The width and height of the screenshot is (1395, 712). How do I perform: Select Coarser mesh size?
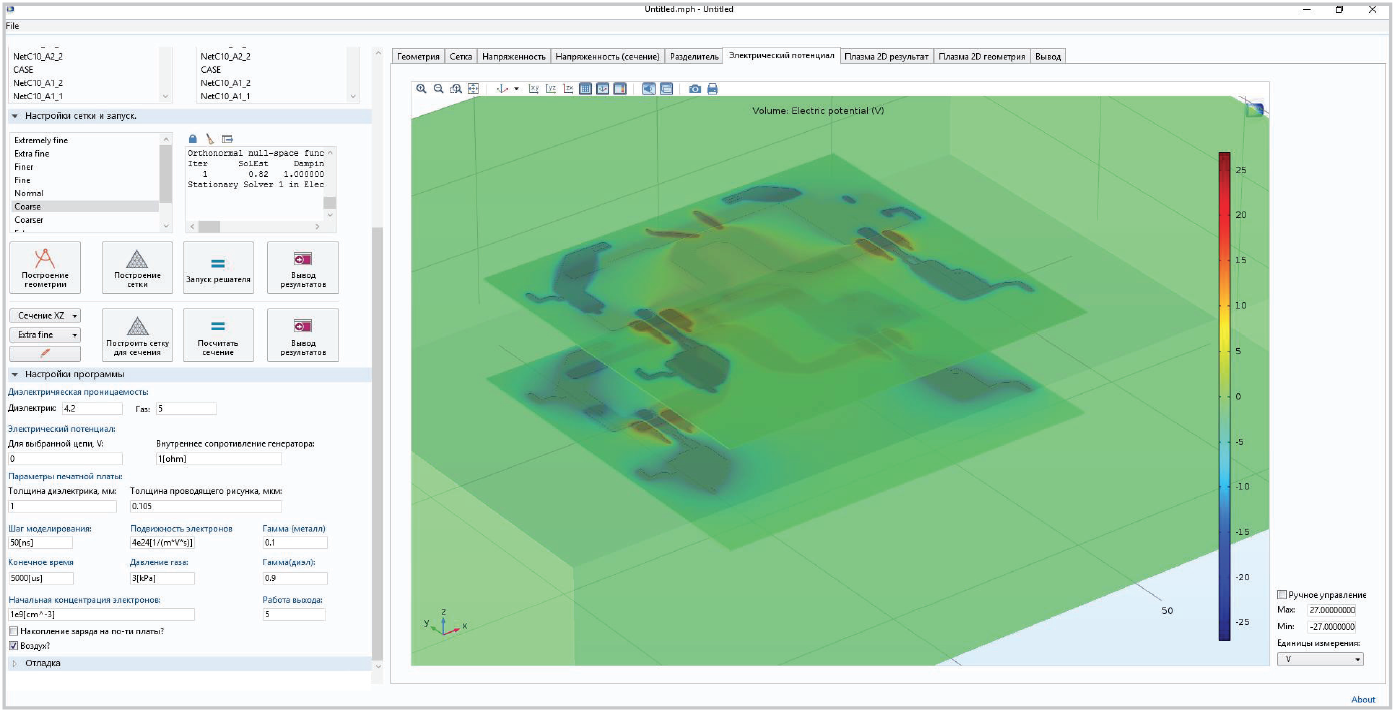coord(84,219)
